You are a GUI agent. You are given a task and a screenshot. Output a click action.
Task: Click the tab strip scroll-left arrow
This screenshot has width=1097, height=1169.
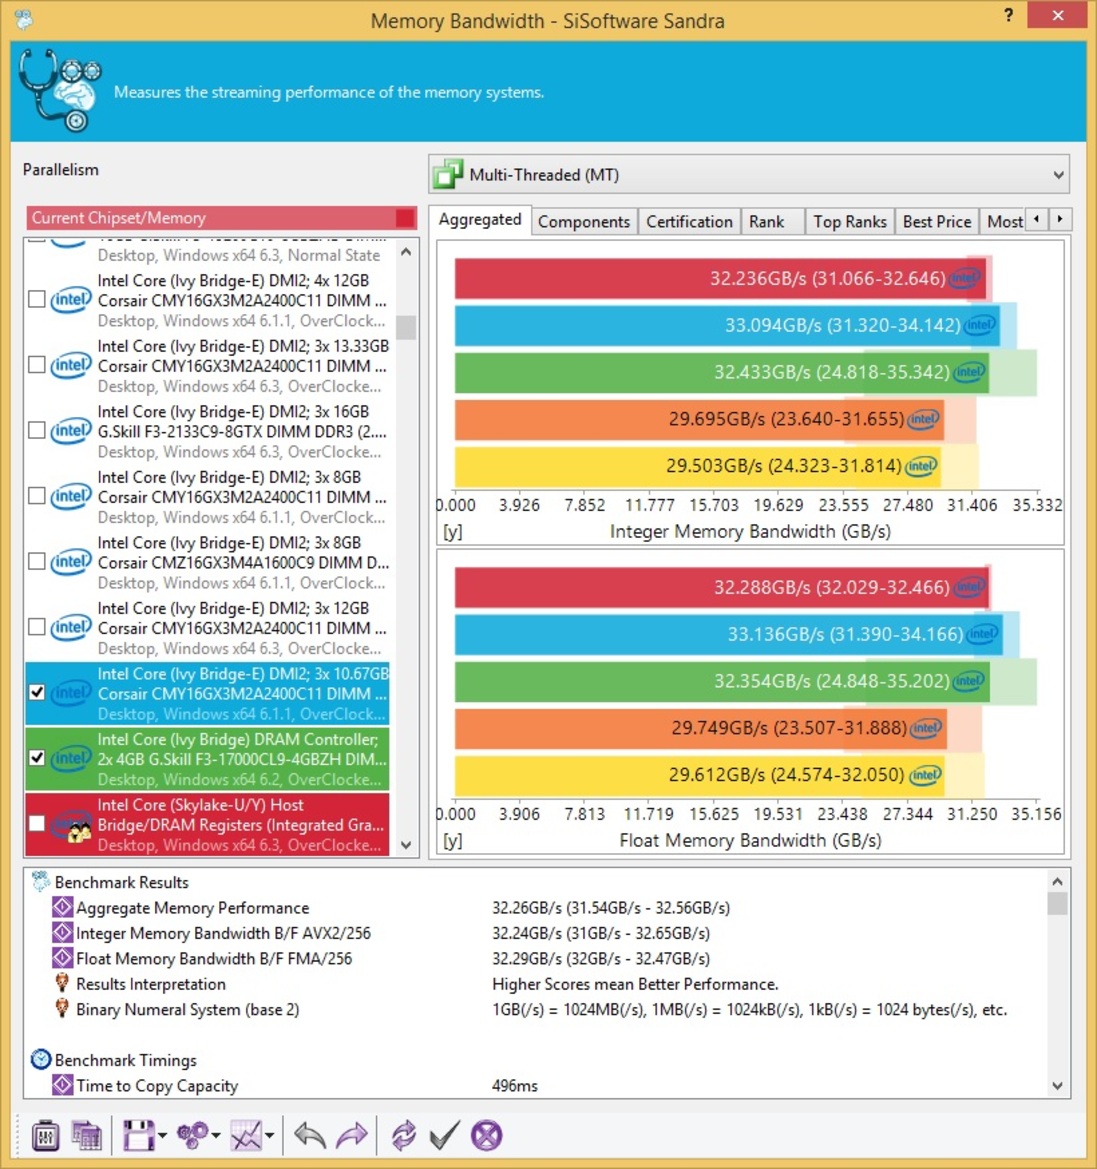point(1037,219)
